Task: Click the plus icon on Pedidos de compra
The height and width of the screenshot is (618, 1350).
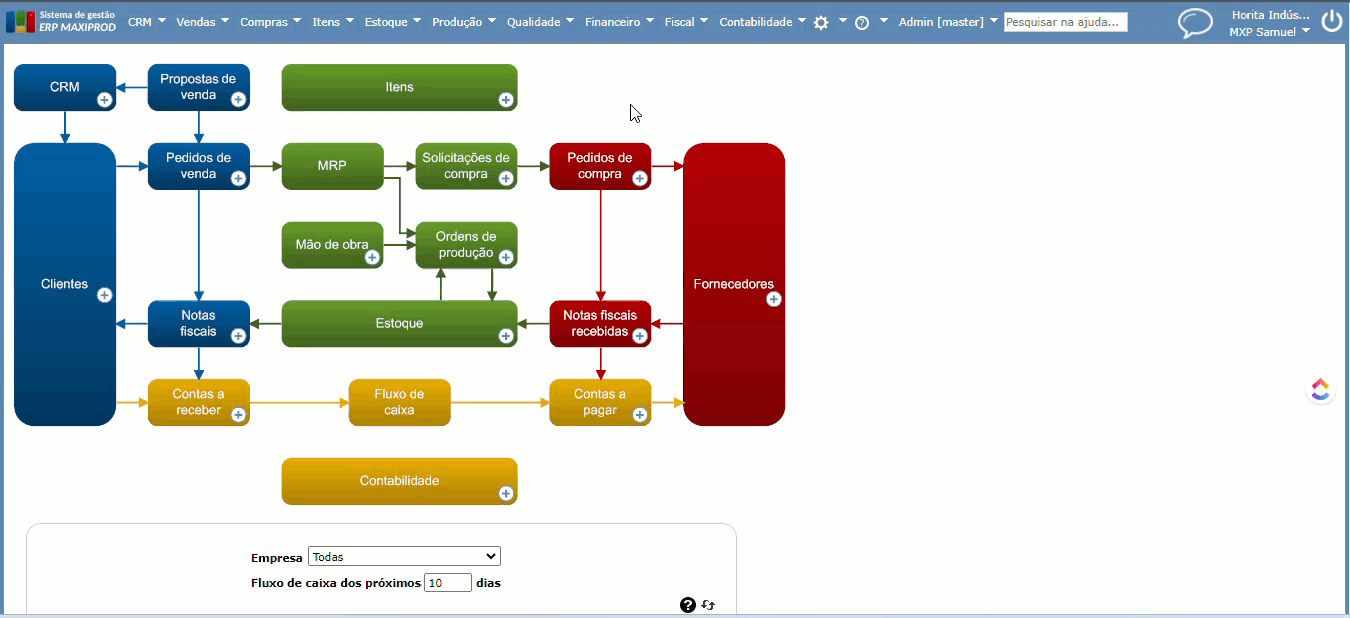Action: tap(639, 178)
